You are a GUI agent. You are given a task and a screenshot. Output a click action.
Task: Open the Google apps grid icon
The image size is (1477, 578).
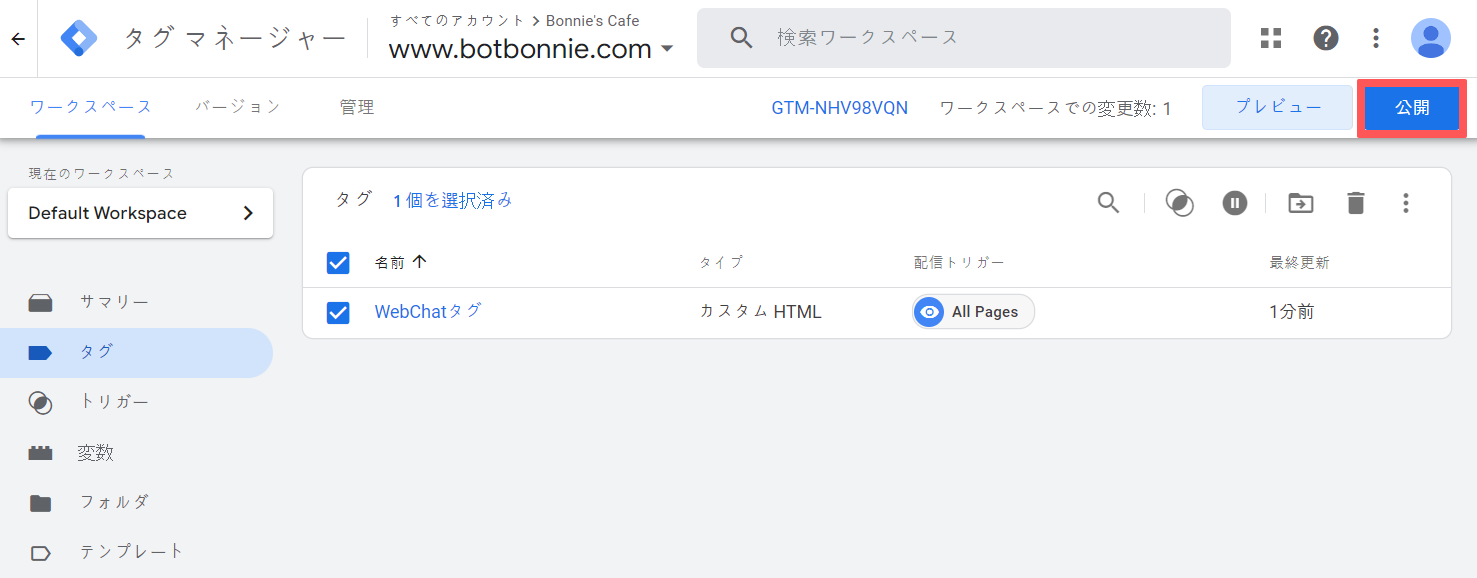coord(1271,38)
